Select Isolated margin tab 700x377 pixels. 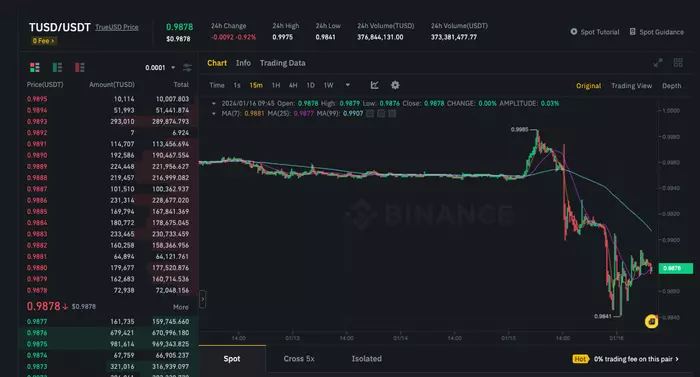click(x=367, y=359)
